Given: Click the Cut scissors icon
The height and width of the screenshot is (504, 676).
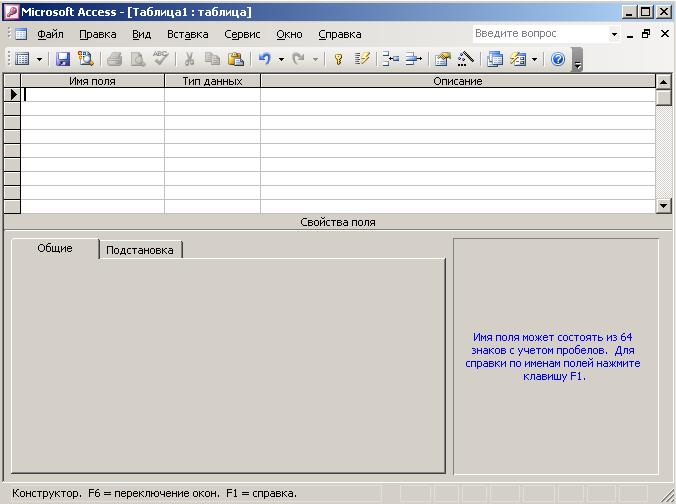Looking at the screenshot, I should tap(189, 59).
